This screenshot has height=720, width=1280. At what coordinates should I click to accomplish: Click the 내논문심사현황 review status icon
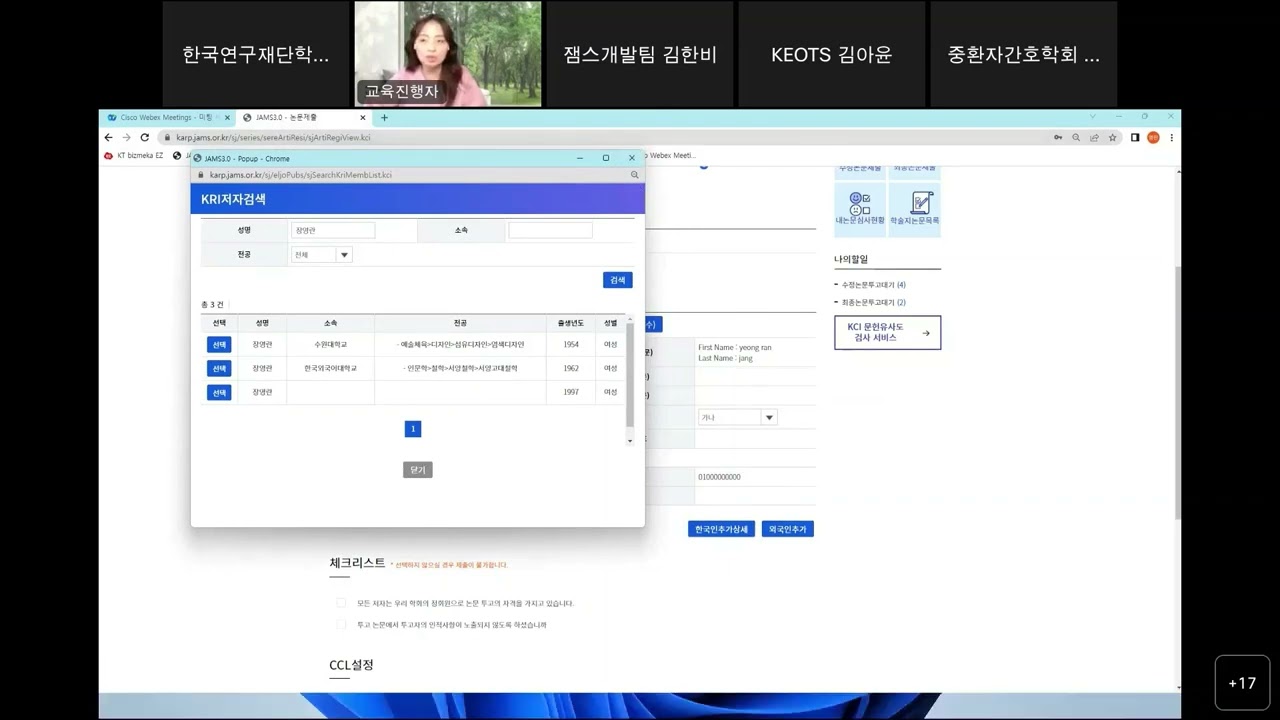coord(860,207)
